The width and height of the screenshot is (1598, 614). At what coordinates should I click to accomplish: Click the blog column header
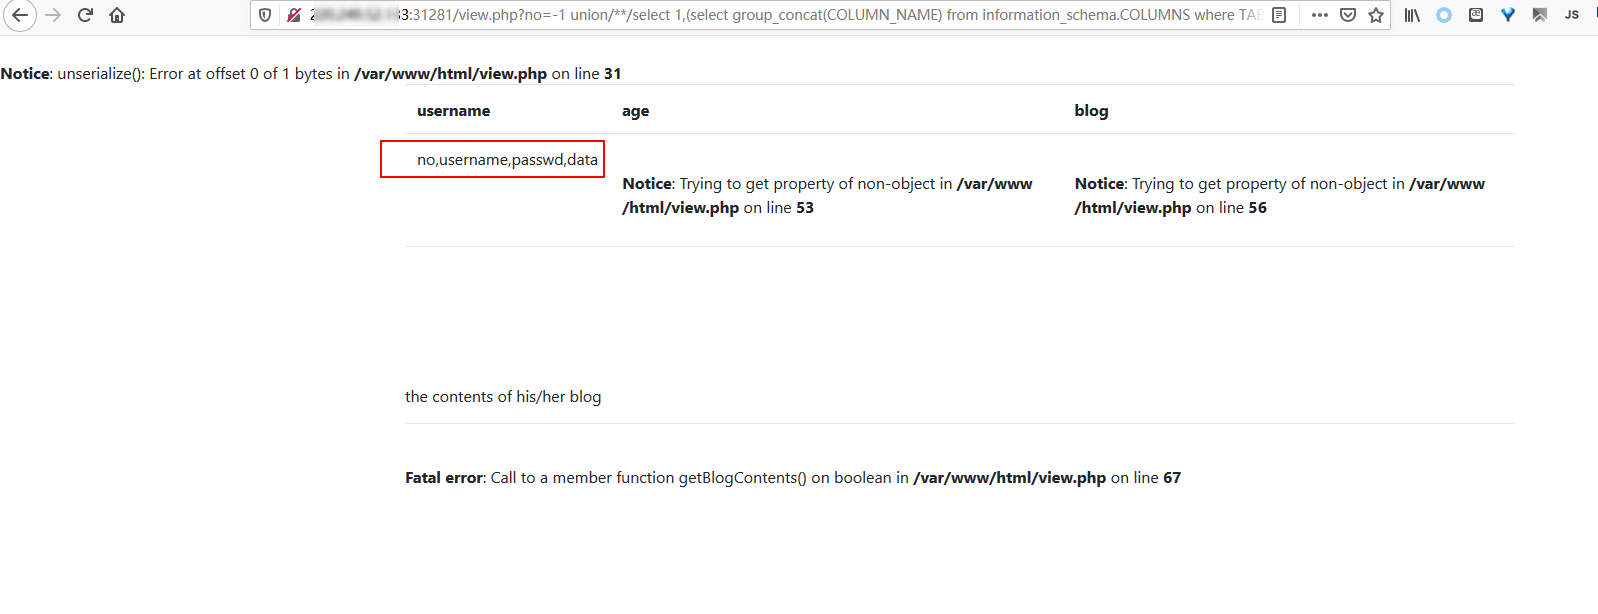[1091, 111]
